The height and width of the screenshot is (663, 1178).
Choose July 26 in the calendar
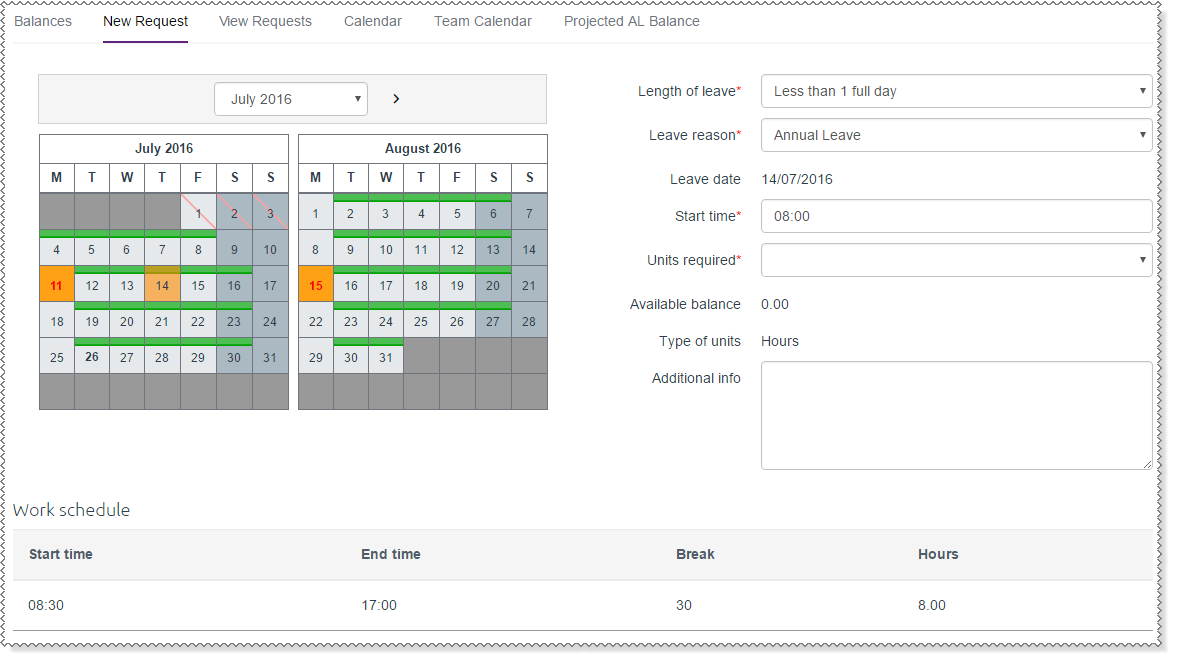coord(92,358)
